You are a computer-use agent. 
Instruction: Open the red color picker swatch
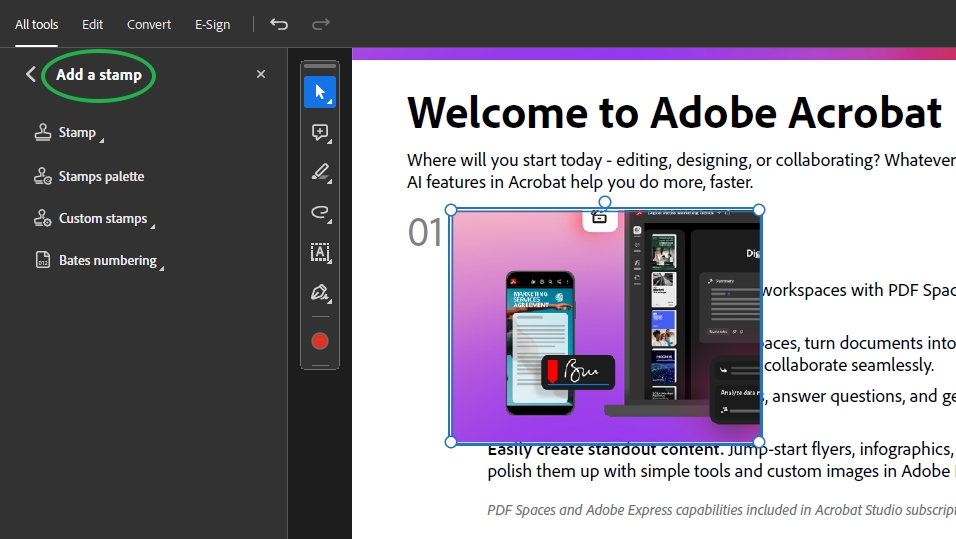(x=320, y=341)
